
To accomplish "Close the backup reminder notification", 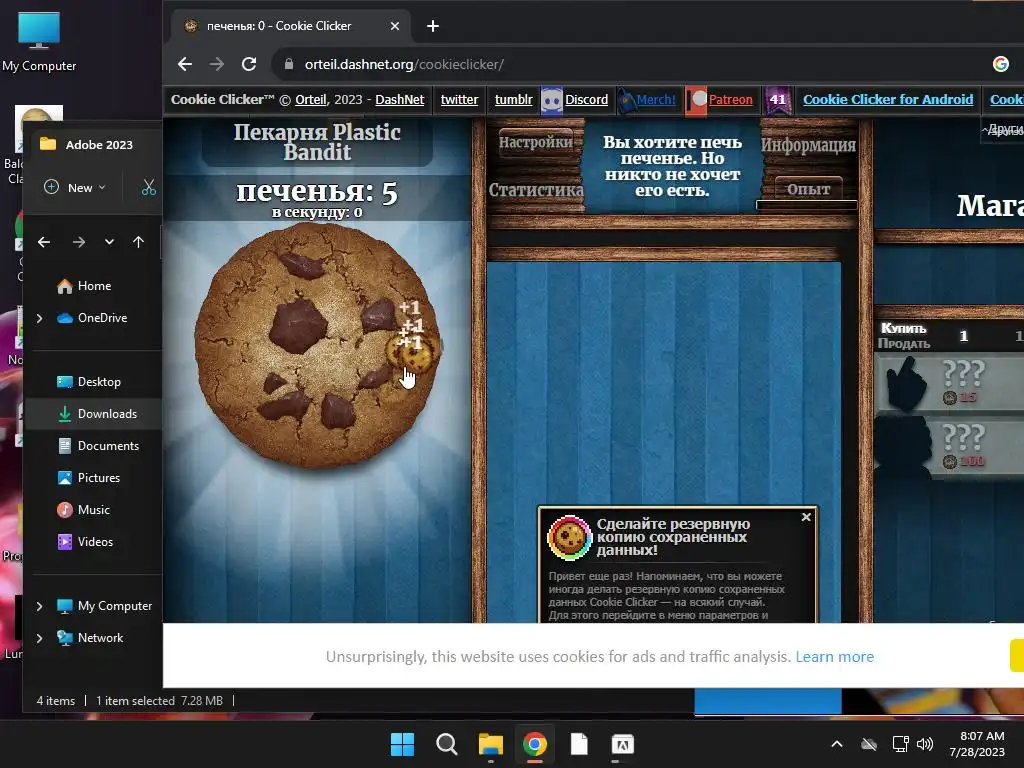I will point(807,517).
